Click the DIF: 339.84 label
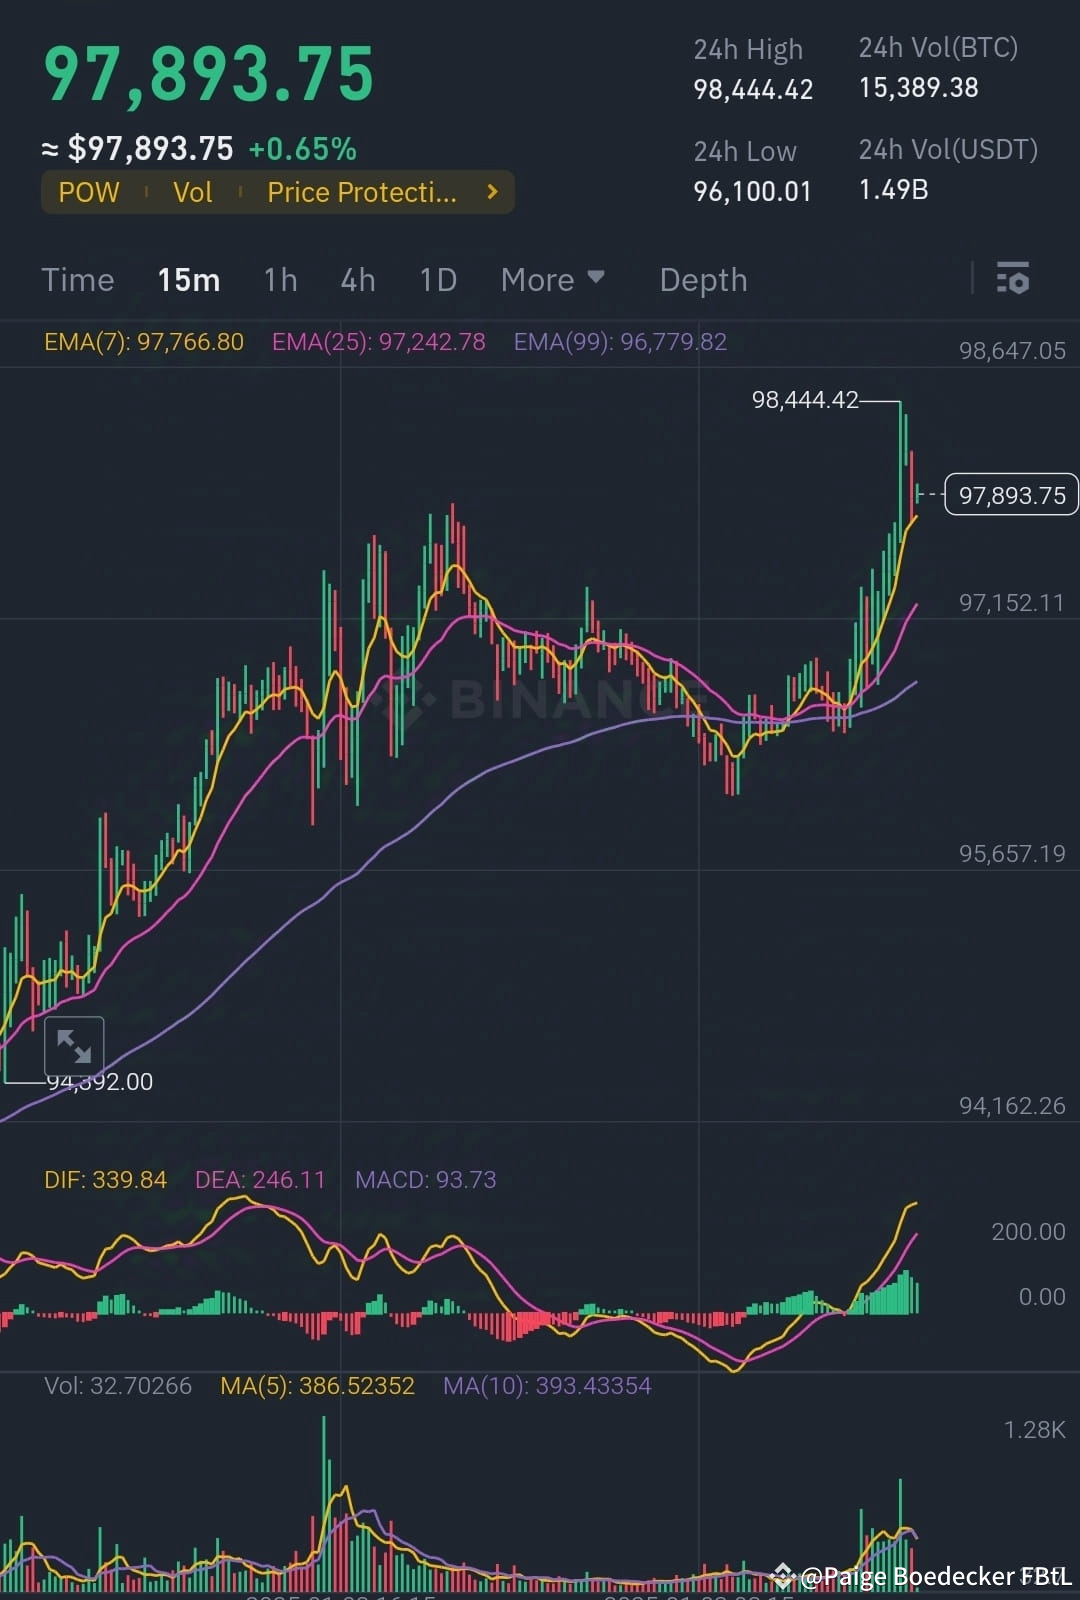The image size is (1080, 1600). click(x=105, y=1180)
